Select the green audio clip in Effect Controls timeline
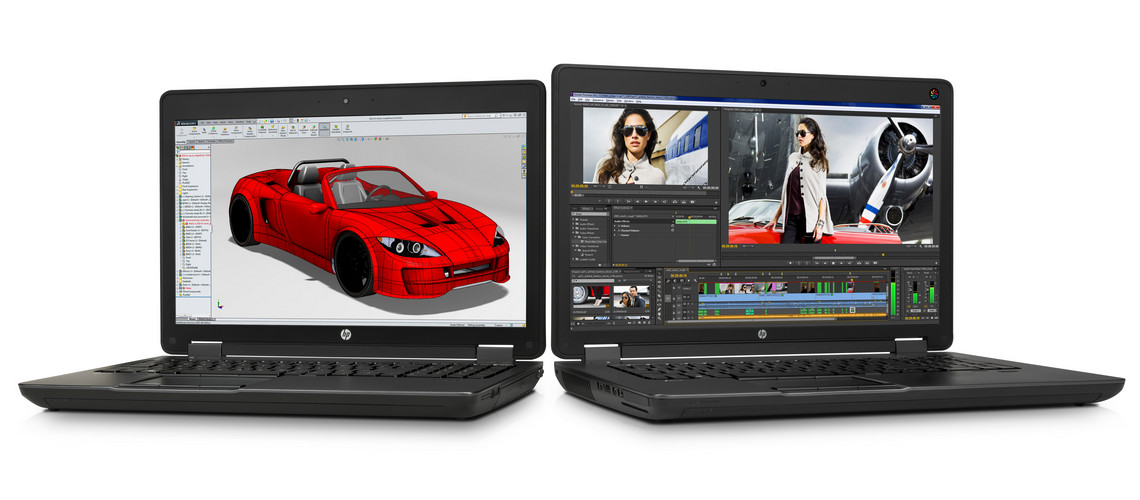 [x=696, y=222]
